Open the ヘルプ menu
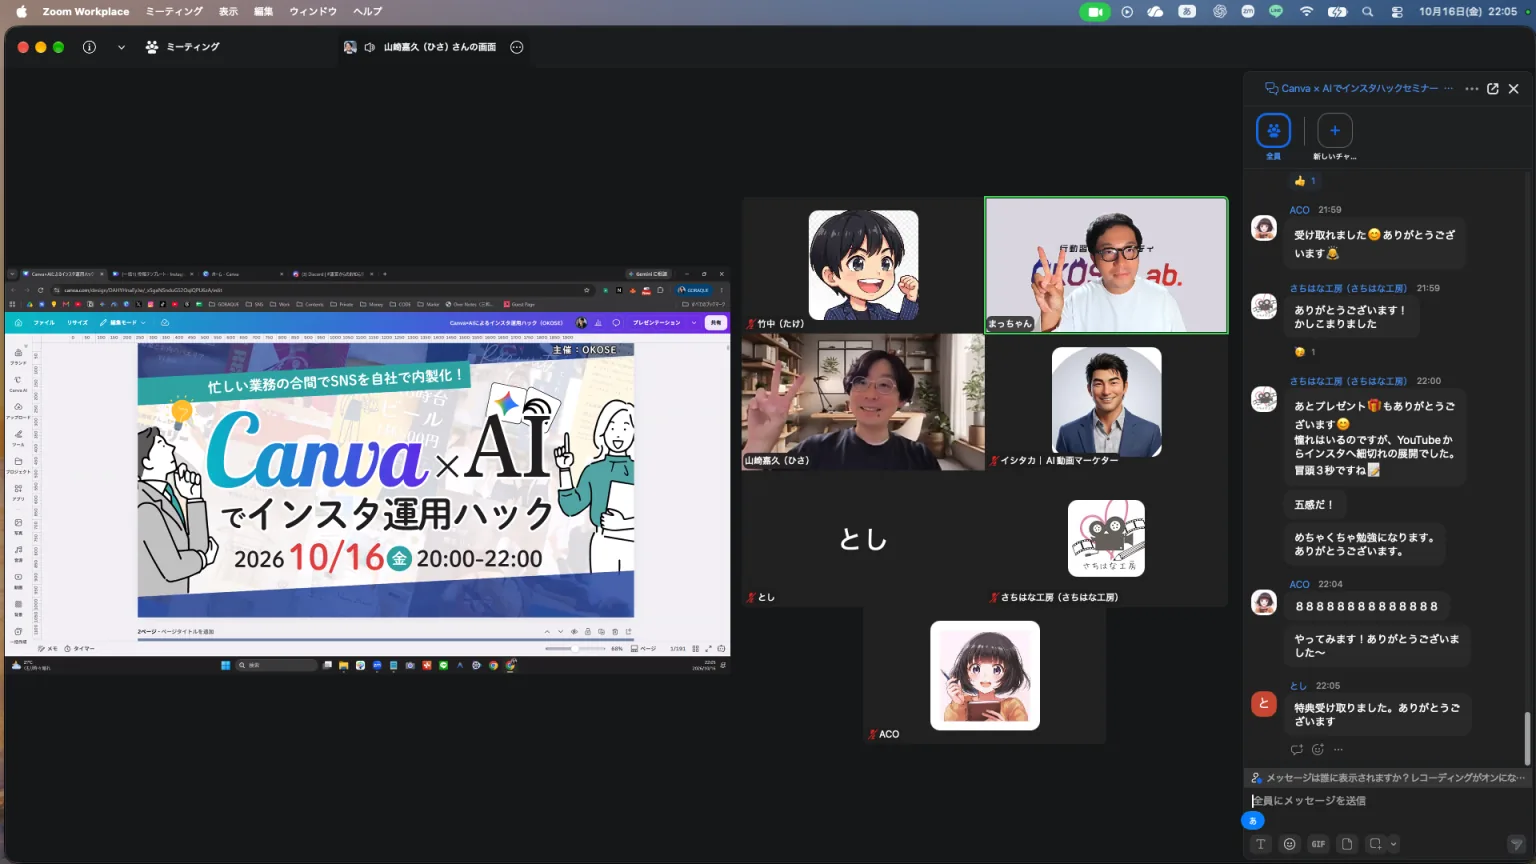 pyautogui.click(x=368, y=11)
